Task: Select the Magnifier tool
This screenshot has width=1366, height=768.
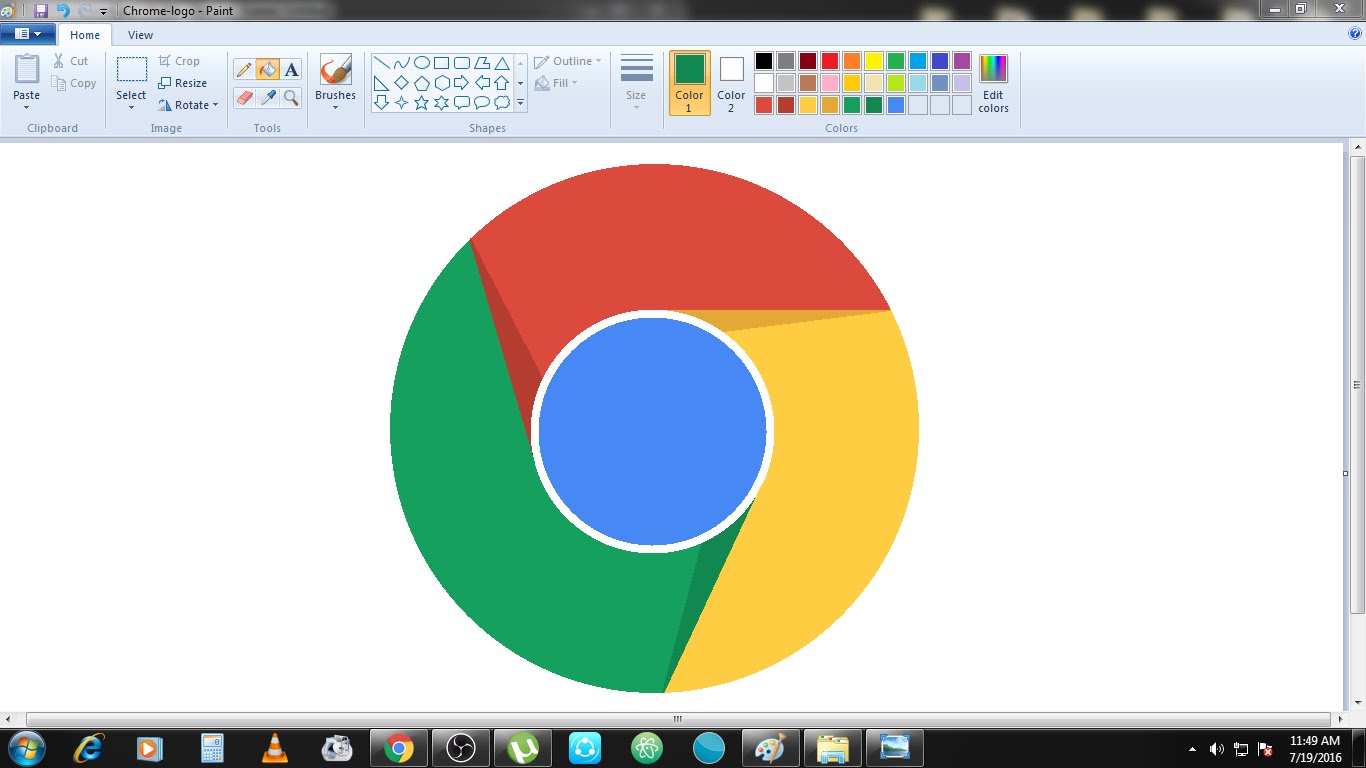Action: 291,98
